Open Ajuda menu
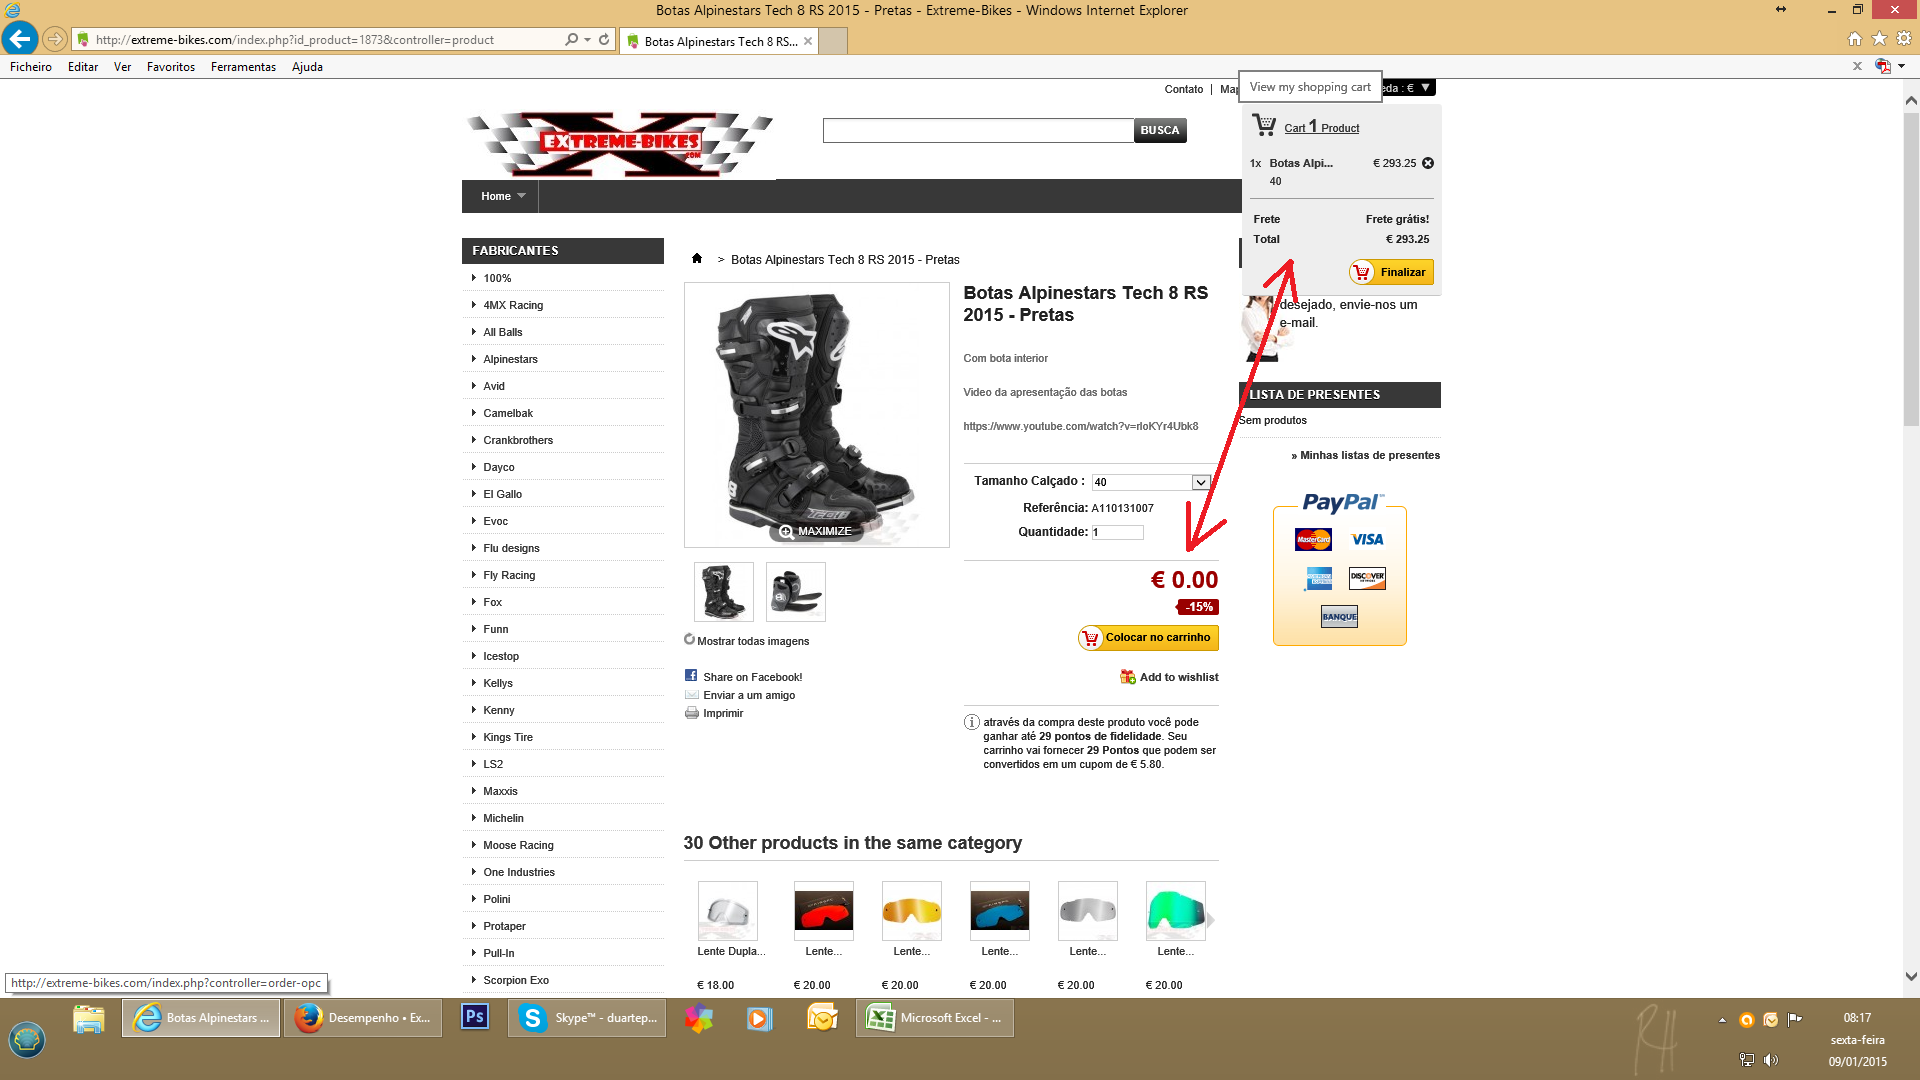Image resolution: width=1920 pixels, height=1080 pixels. pos(307,67)
